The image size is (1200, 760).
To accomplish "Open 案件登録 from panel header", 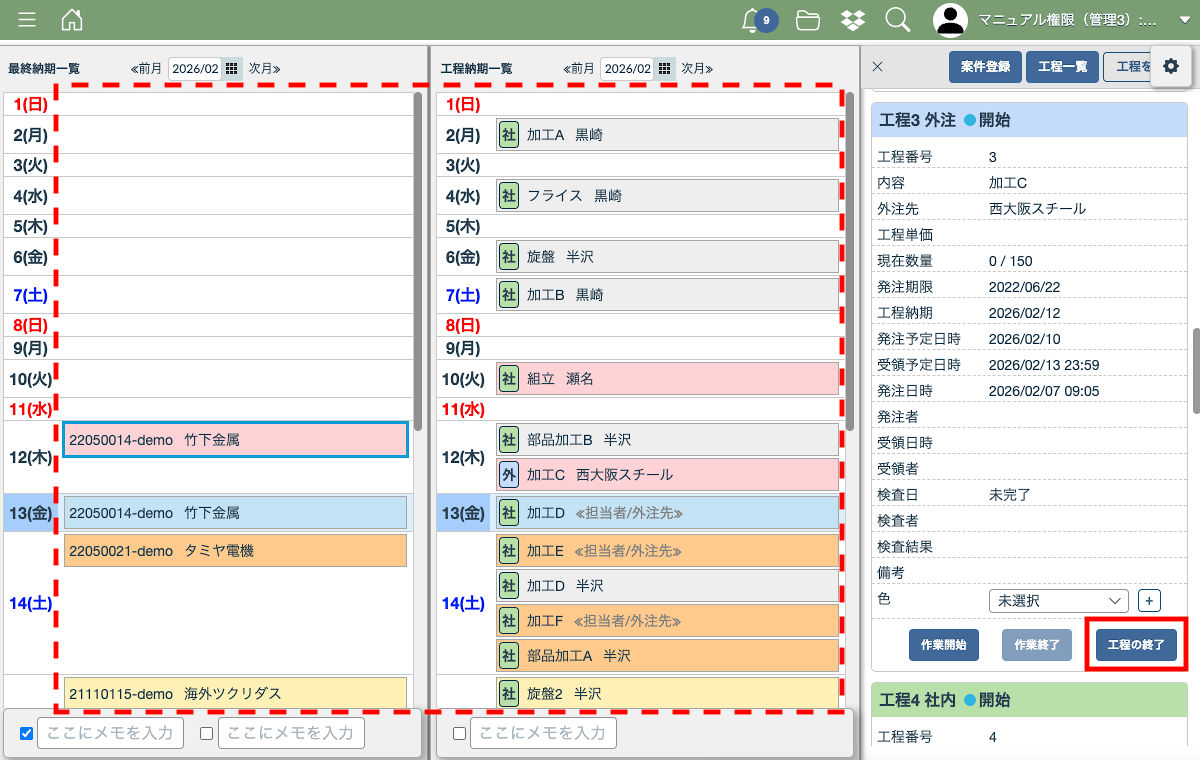I will click(985, 67).
